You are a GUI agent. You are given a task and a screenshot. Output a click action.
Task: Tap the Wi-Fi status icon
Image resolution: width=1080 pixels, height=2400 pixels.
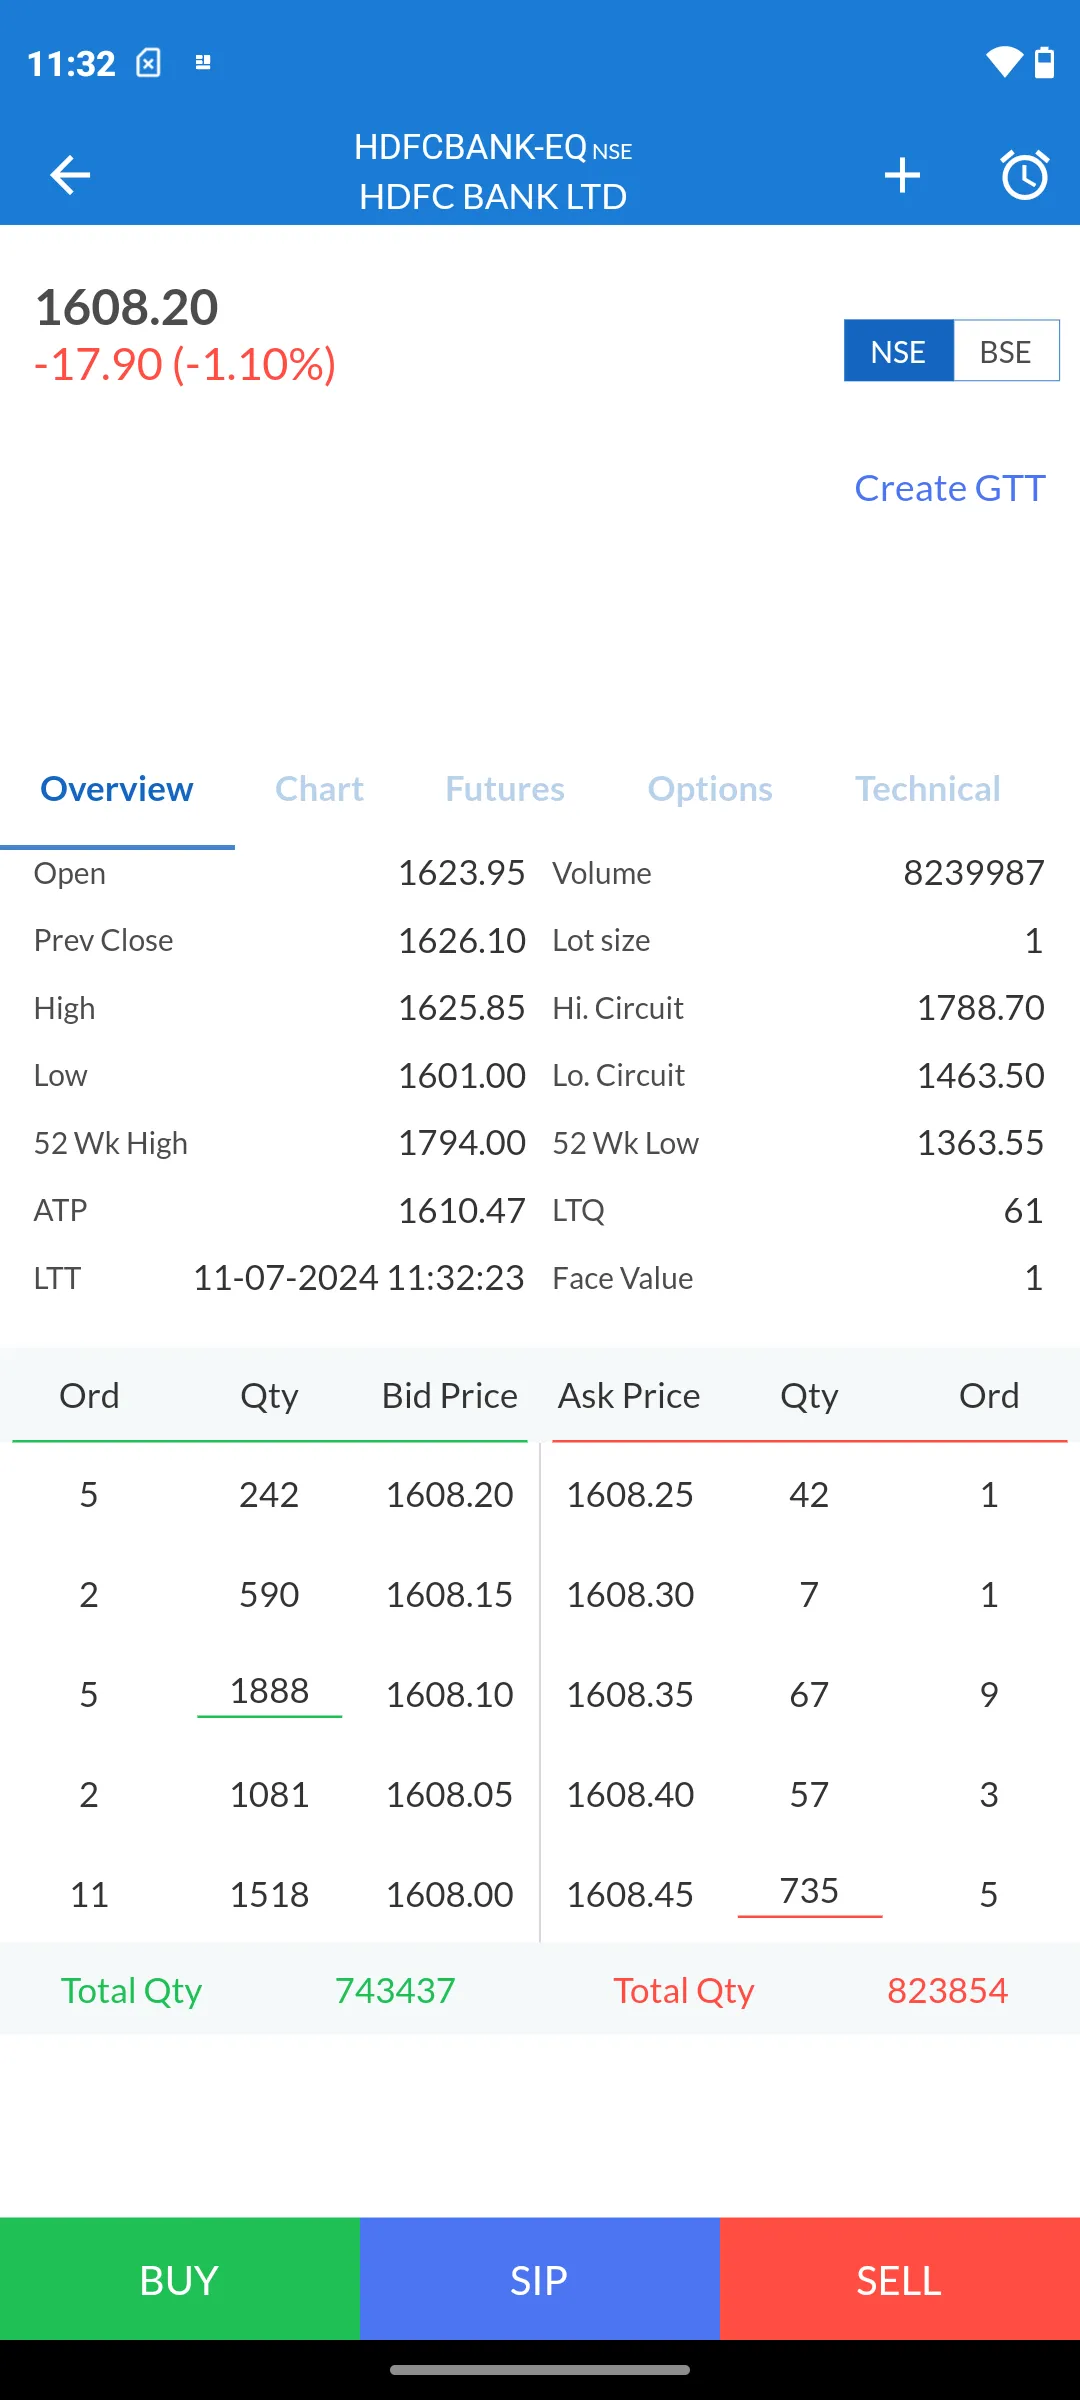tap(1004, 62)
